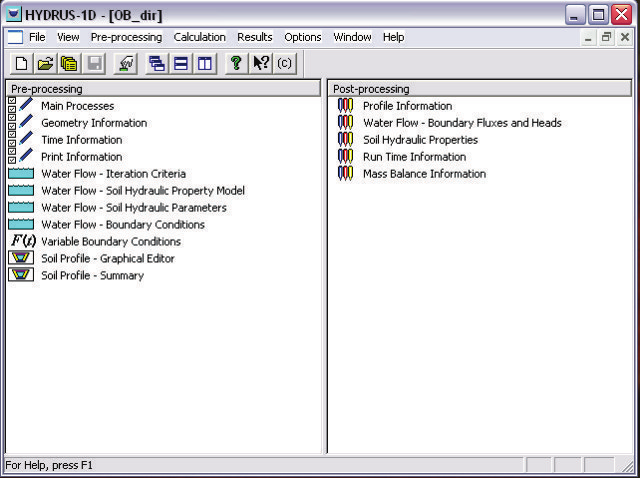Open the Help menu

tap(393, 37)
